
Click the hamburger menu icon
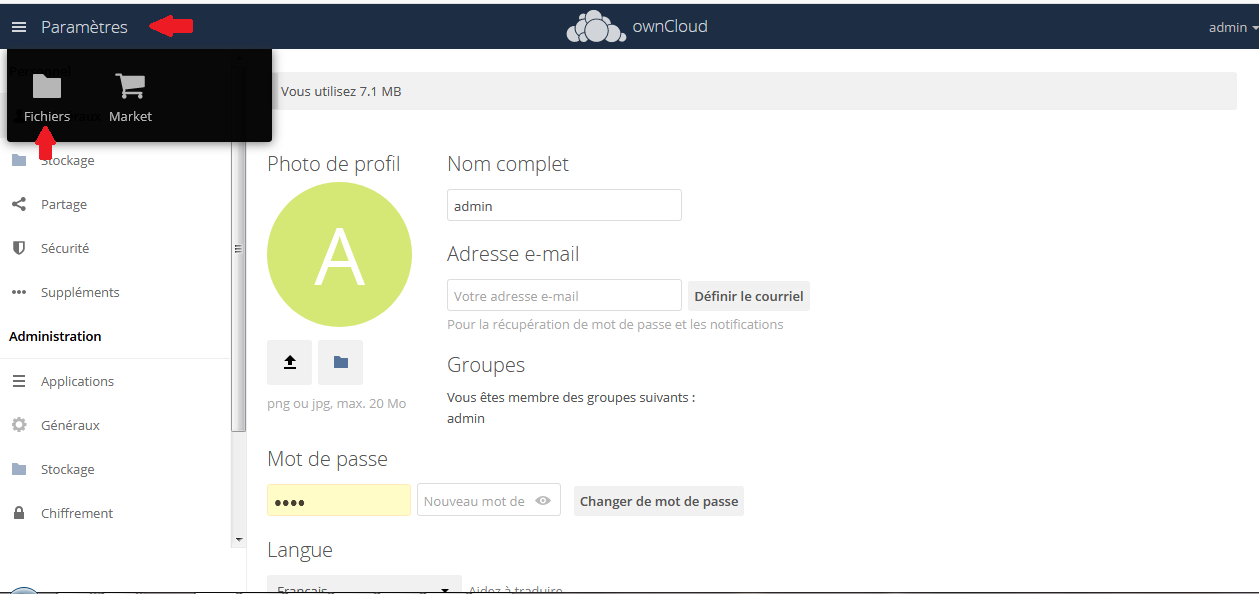point(19,27)
